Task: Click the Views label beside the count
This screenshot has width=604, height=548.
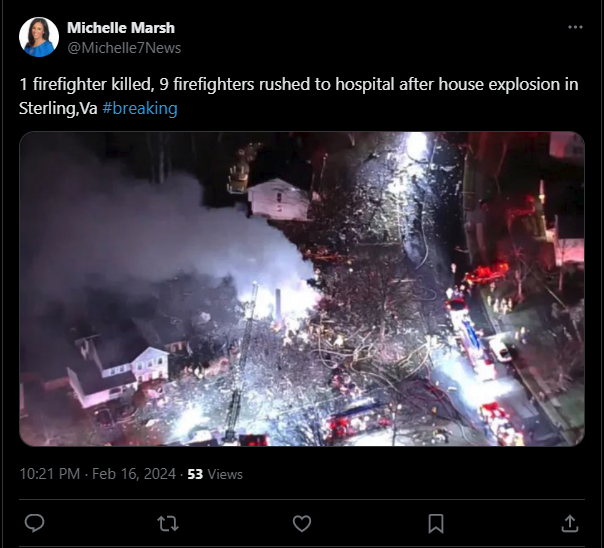Action: click(225, 474)
